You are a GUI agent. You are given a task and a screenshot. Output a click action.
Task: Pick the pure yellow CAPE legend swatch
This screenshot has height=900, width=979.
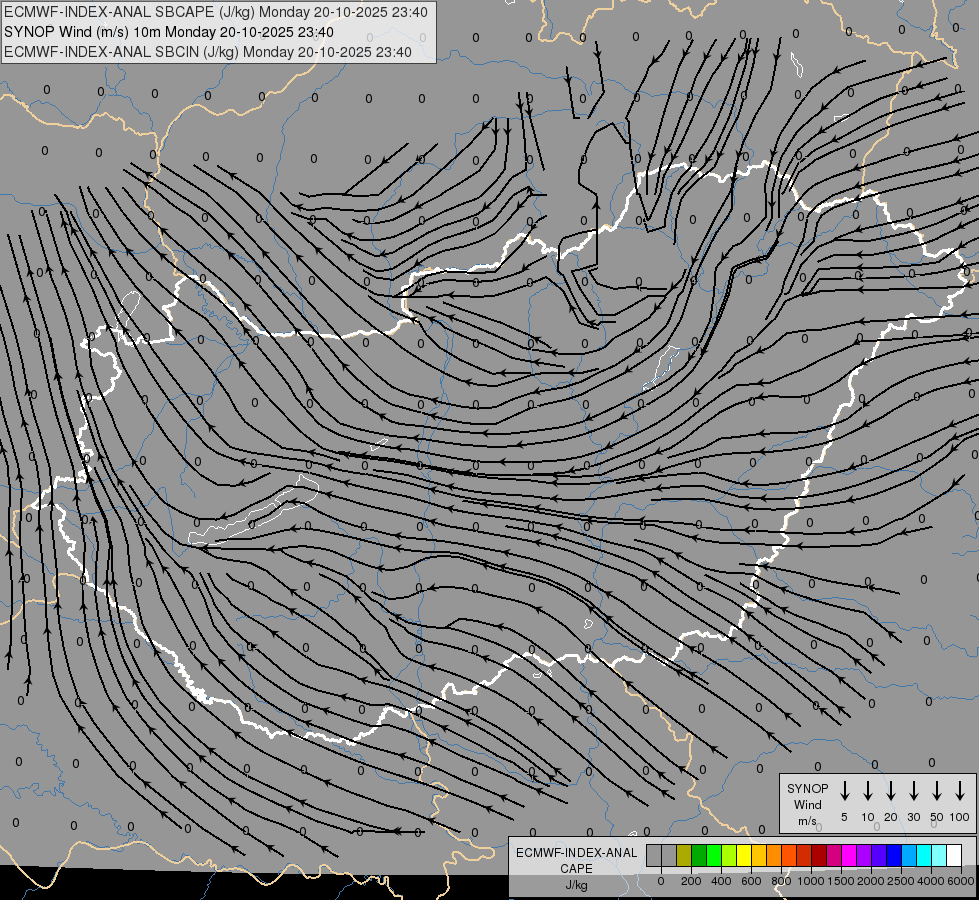(x=744, y=855)
